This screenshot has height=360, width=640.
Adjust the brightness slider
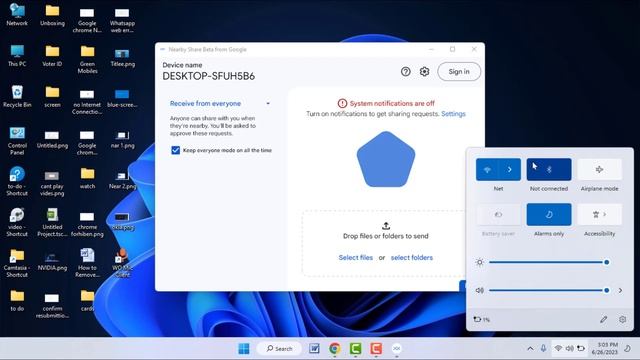point(548,262)
